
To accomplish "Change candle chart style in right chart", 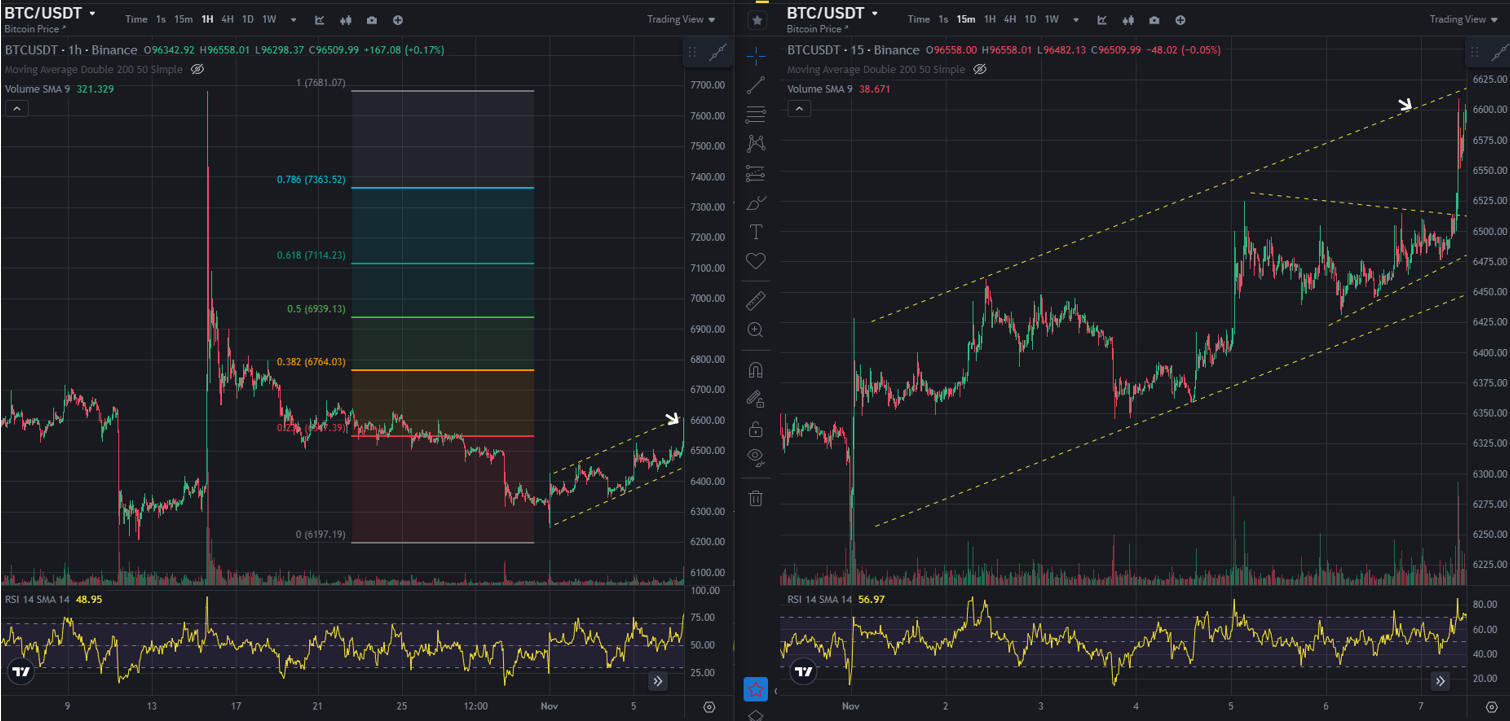I will point(1128,20).
